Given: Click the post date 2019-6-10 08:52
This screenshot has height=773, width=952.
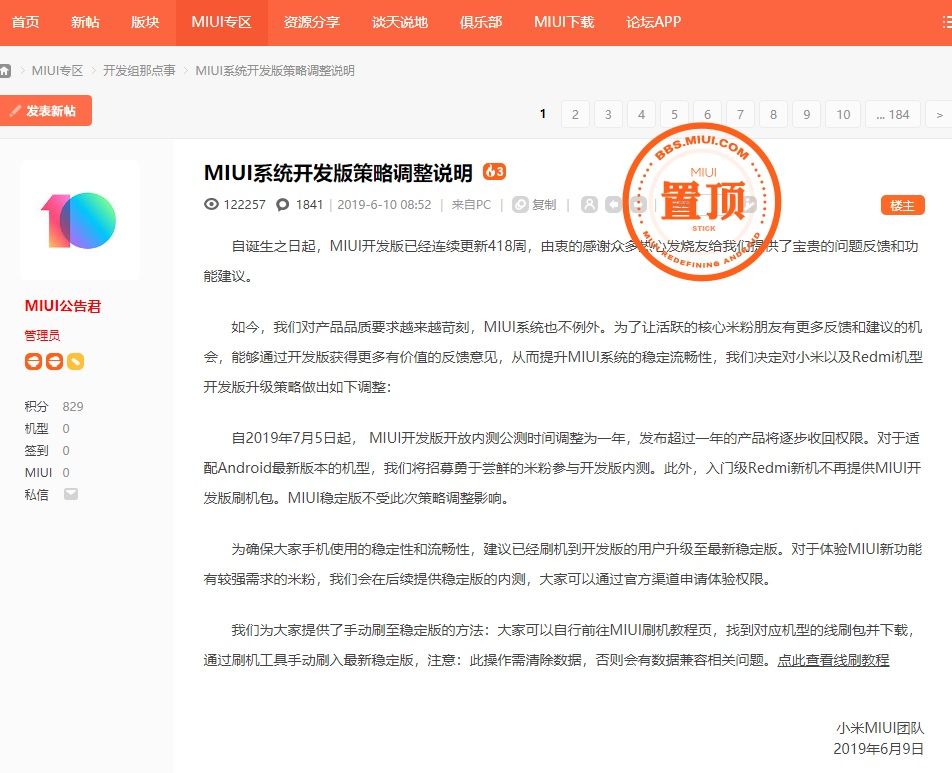Looking at the screenshot, I should [x=384, y=205].
